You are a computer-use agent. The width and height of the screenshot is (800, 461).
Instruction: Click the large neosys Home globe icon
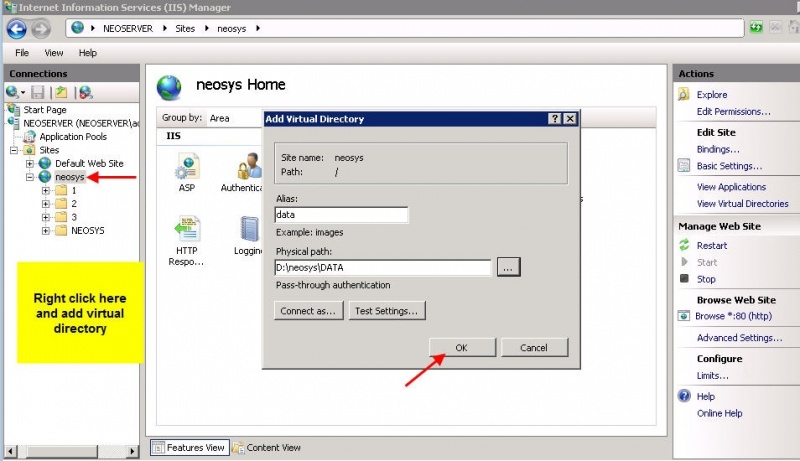coord(169,87)
